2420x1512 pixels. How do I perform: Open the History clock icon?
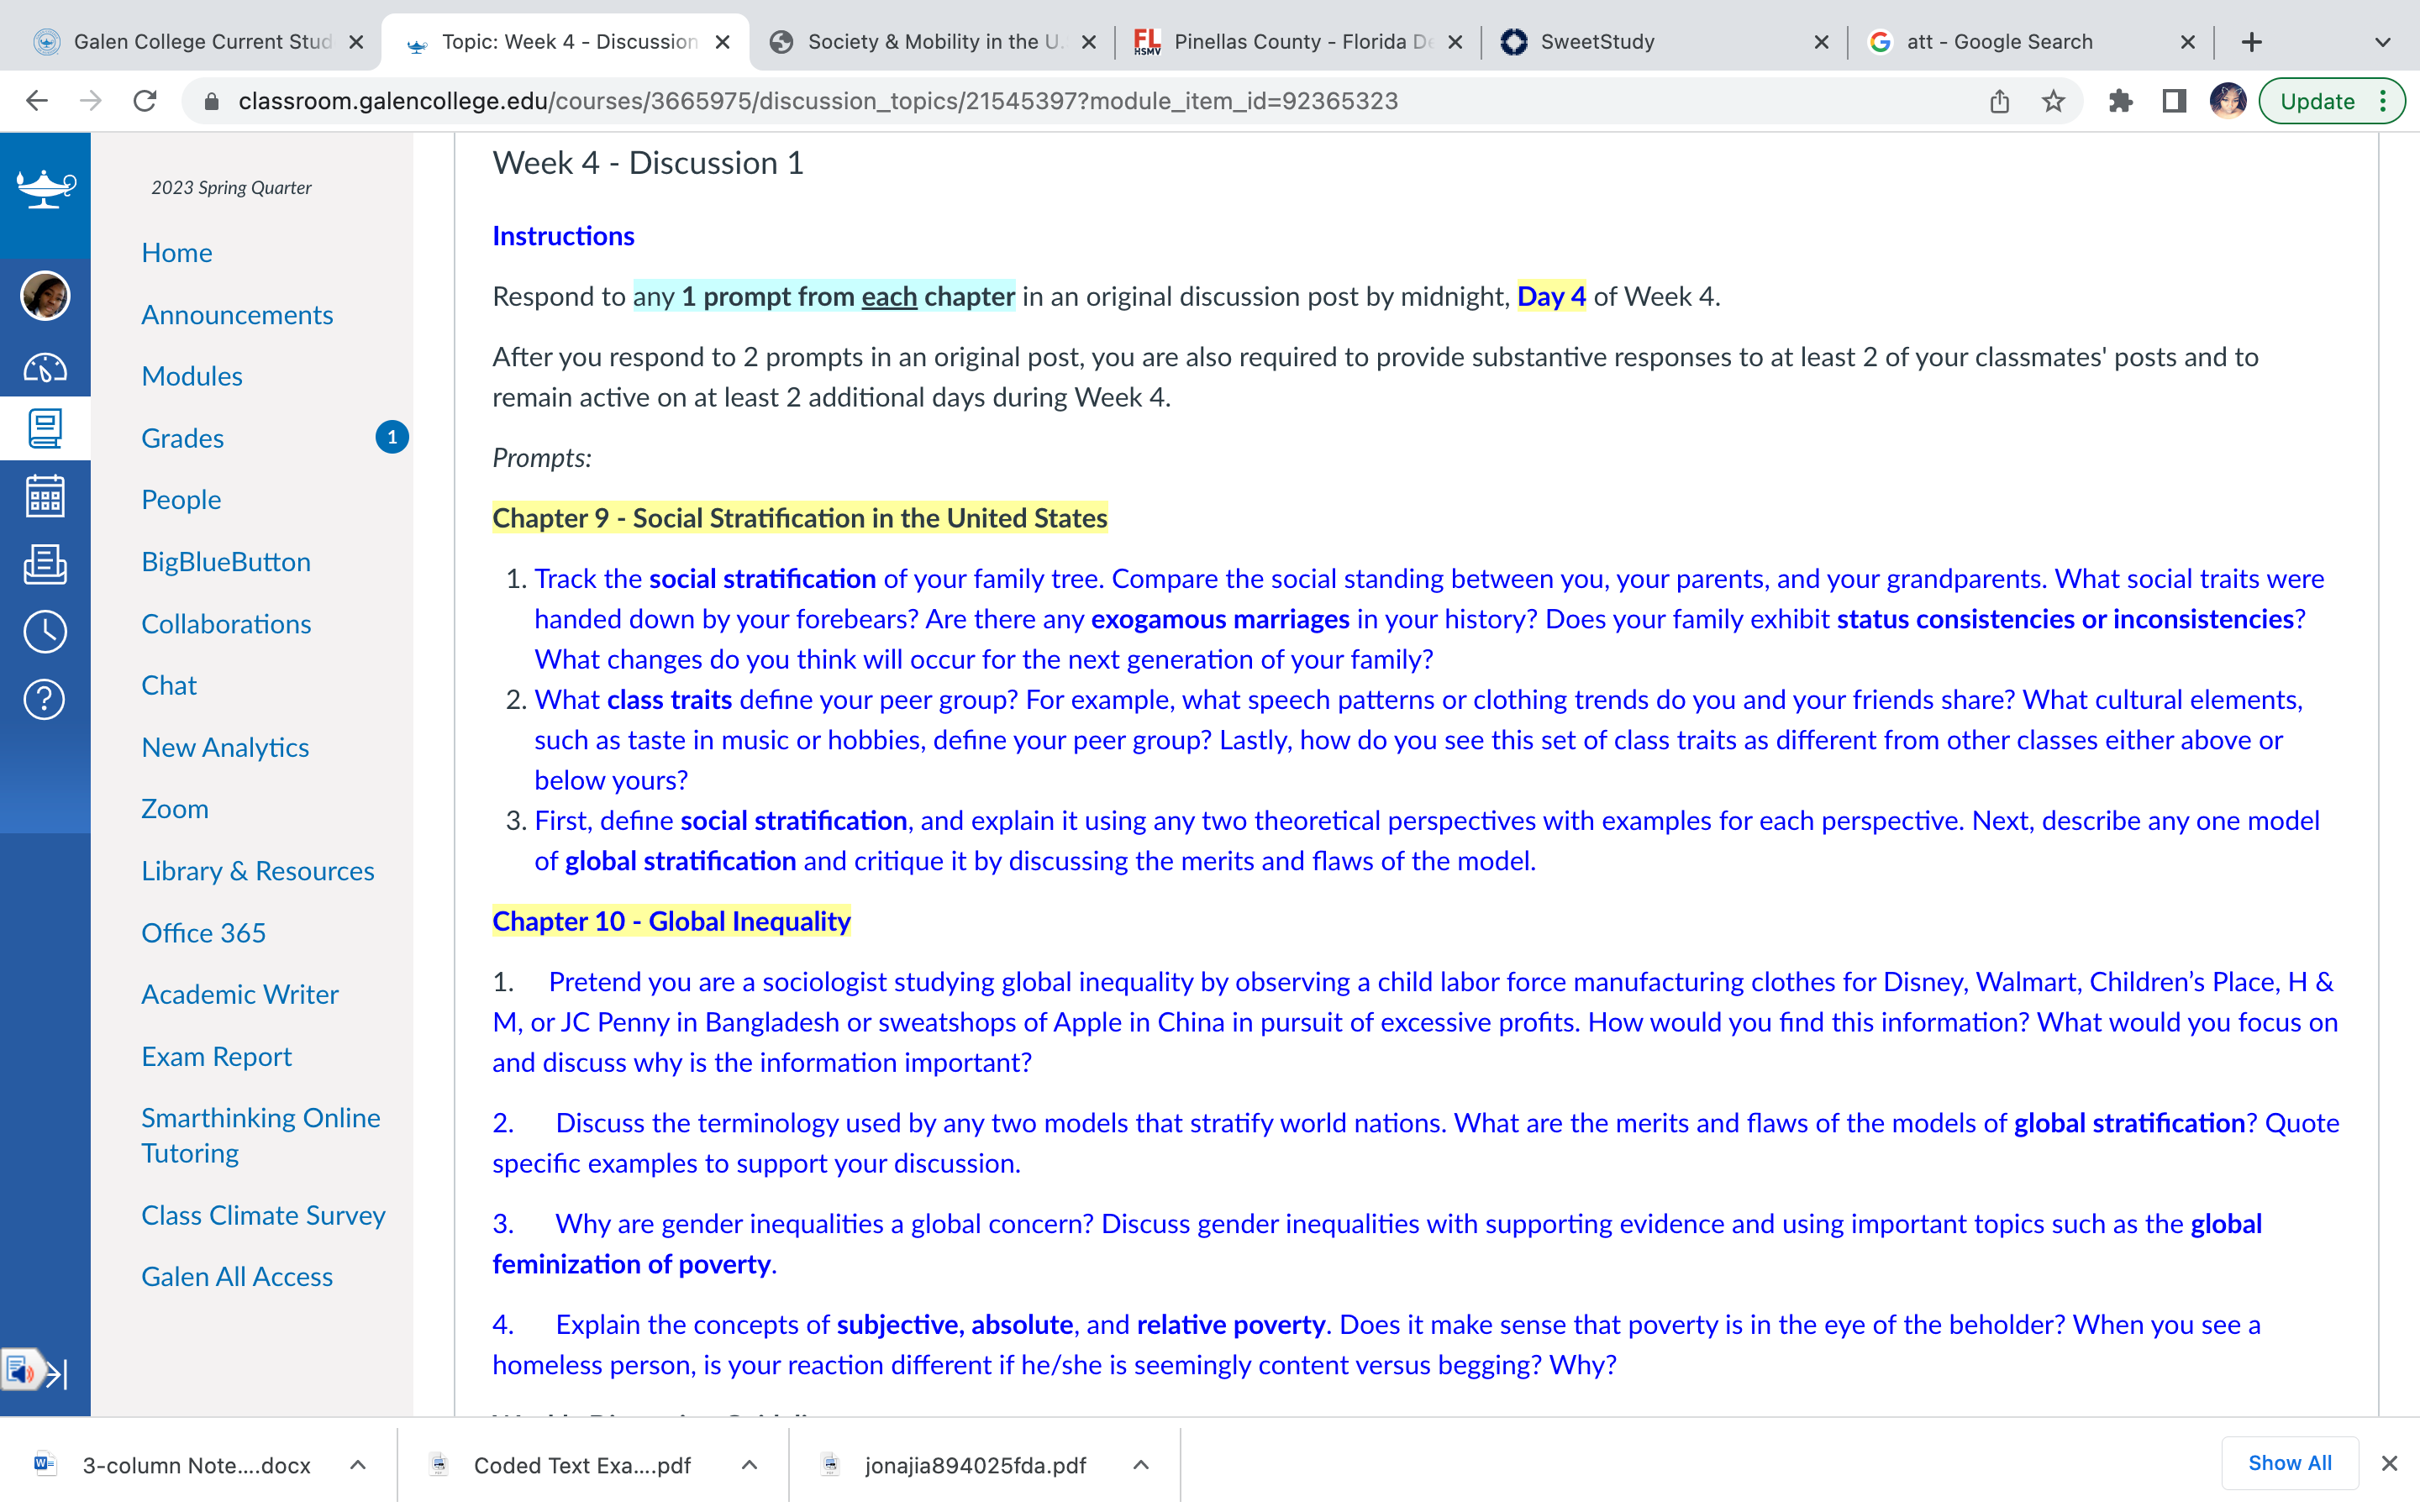45,631
